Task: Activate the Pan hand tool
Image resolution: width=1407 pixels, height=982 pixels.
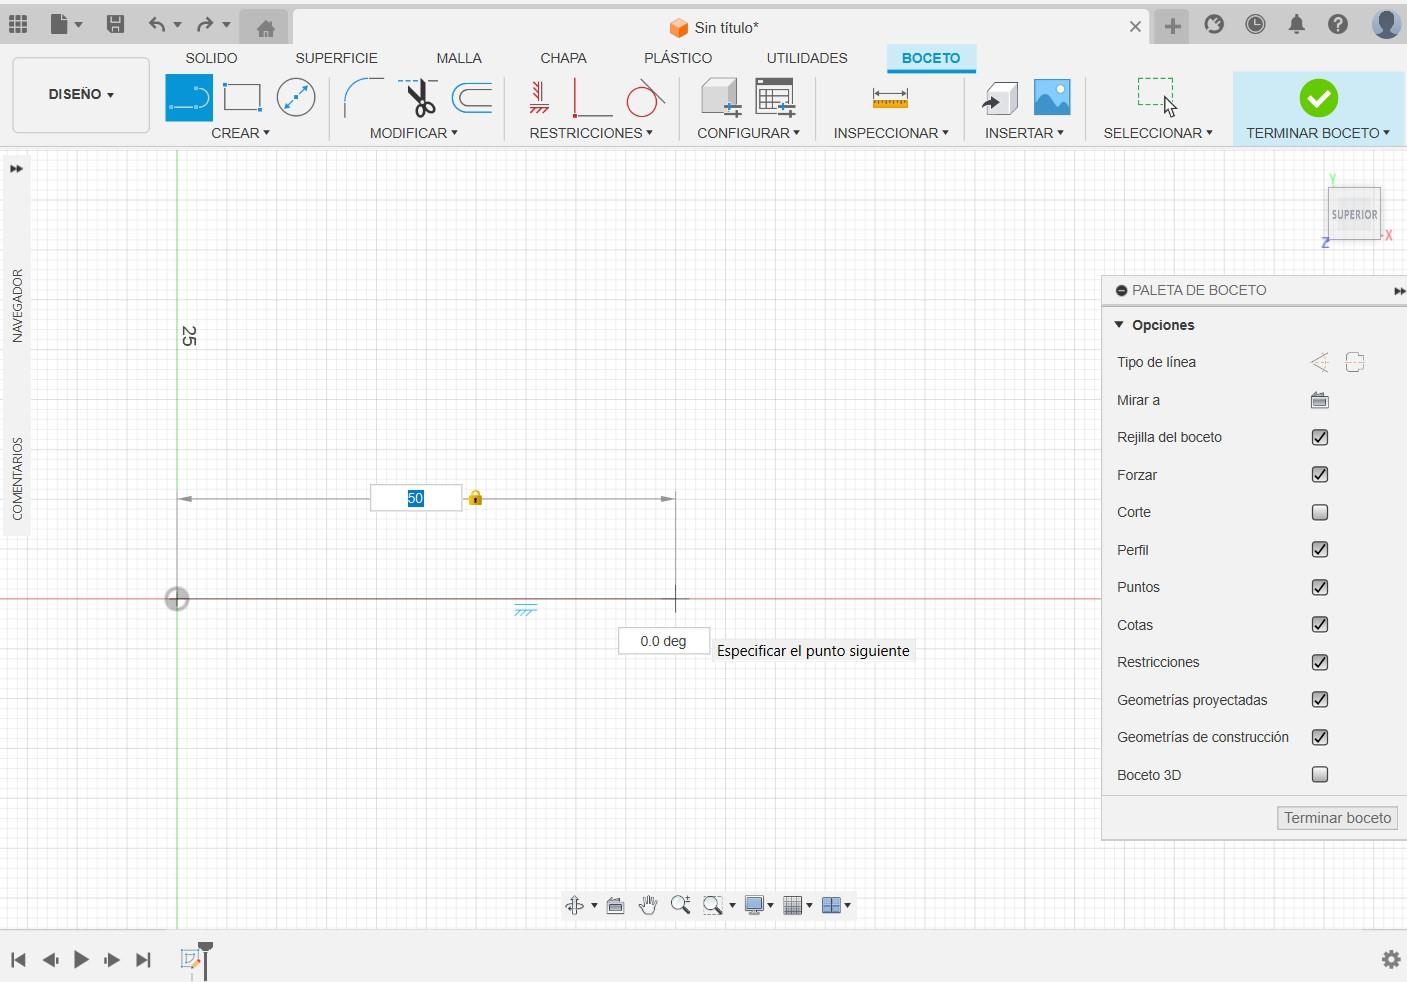Action: click(x=648, y=905)
